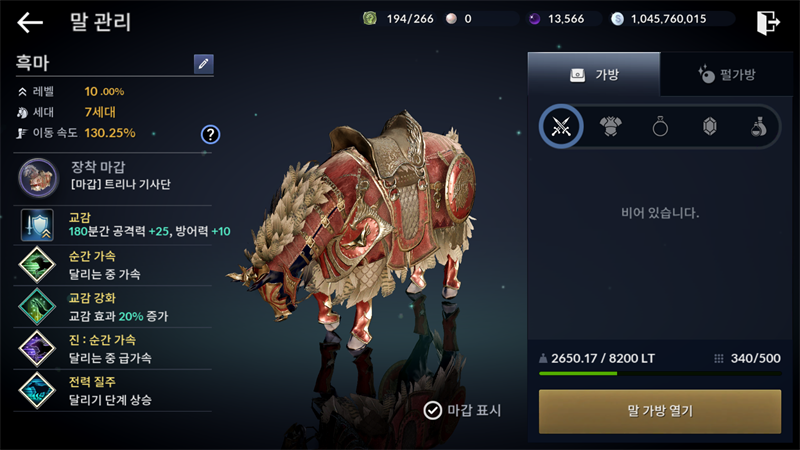
Task: Select the 교감 강화 skill entry
Action: [x=113, y=307]
